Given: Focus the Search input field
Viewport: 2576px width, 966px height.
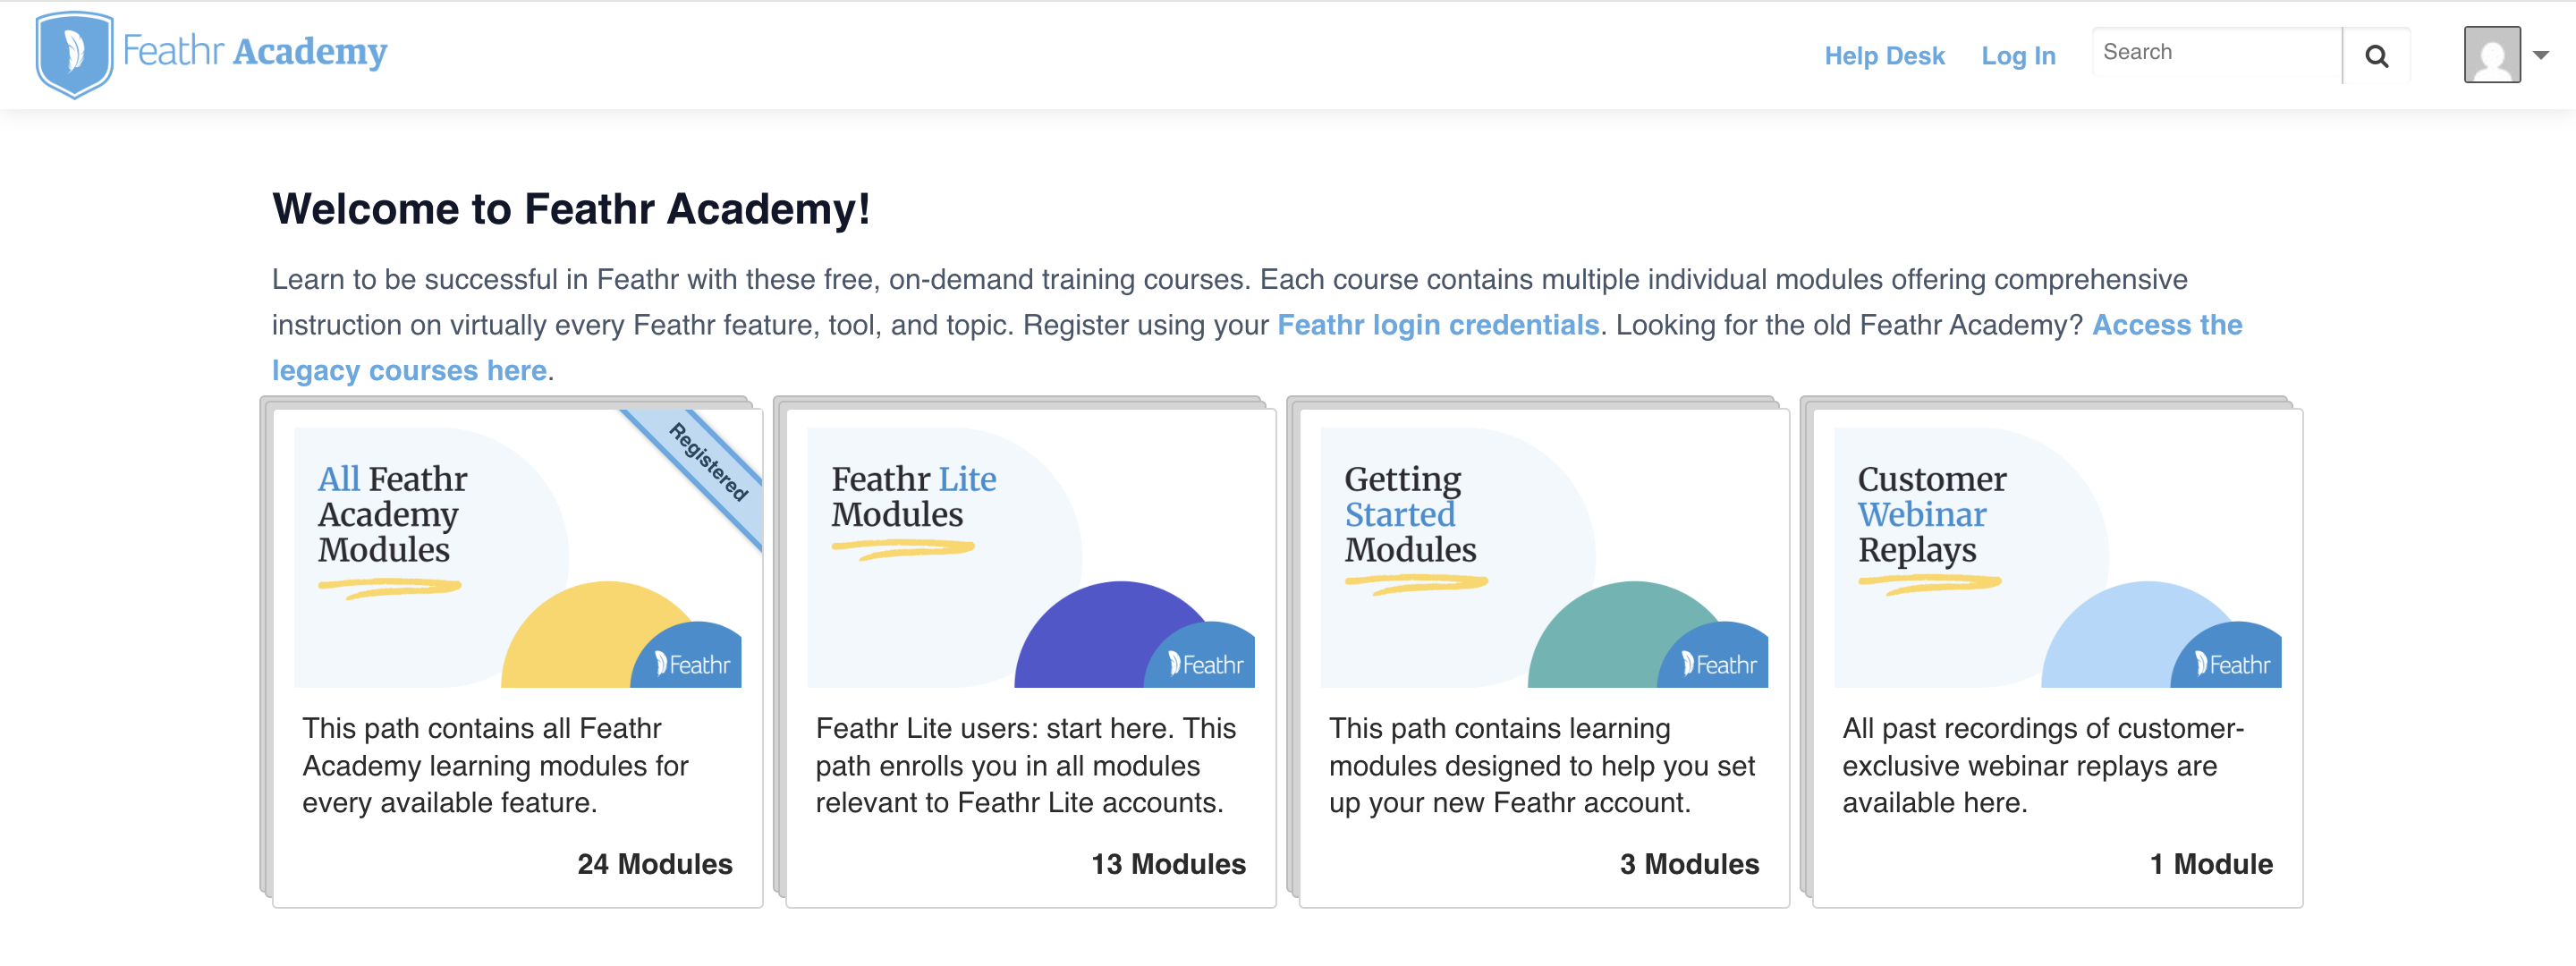Looking at the screenshot, I should [x=2216, y=53].
